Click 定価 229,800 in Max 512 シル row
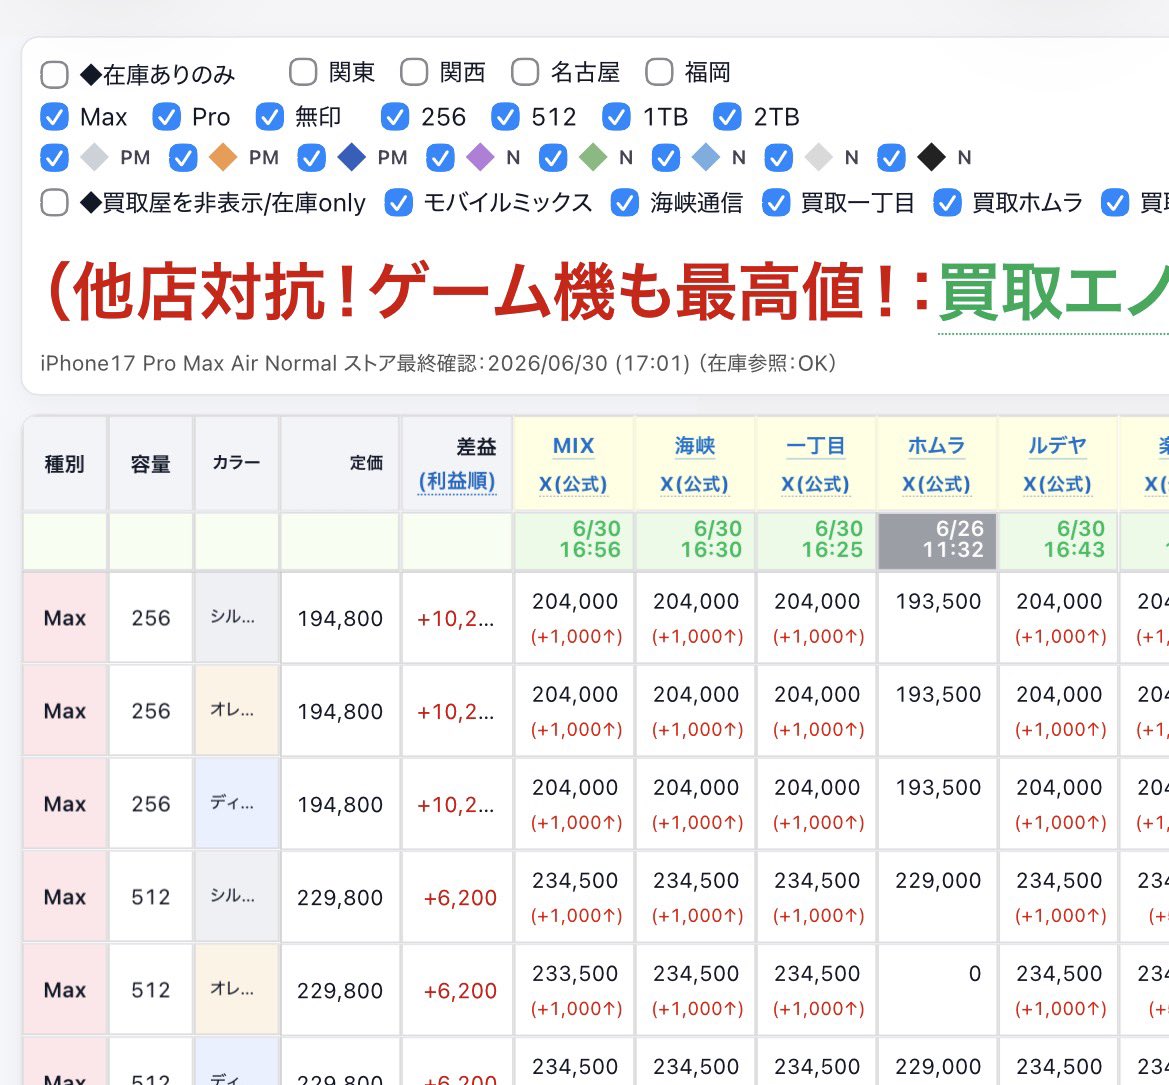The width and height of the screenshot is (1169, 1085). tap(340, 897)
